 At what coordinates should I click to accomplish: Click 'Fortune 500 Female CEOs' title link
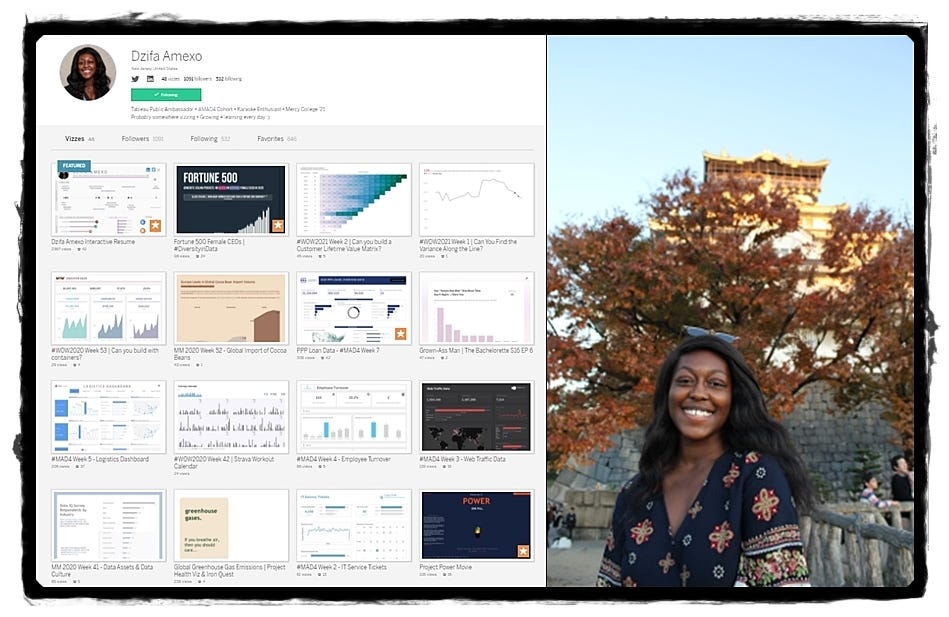(209, 245)
